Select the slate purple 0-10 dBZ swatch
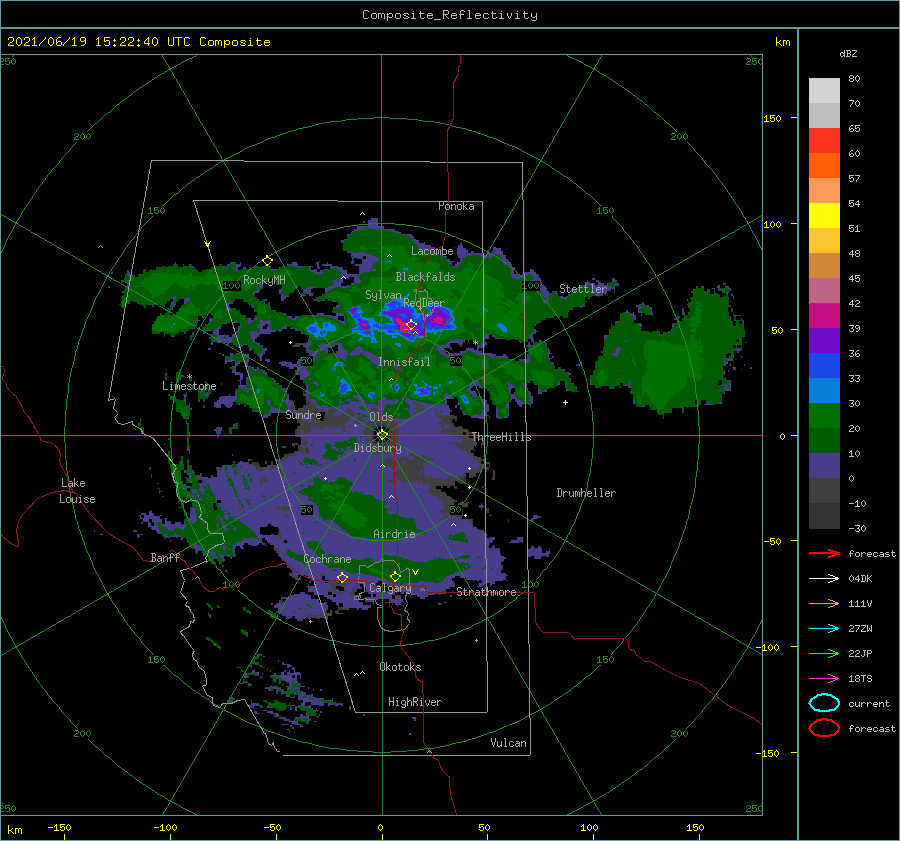900x841 pixels. point(824,465)
